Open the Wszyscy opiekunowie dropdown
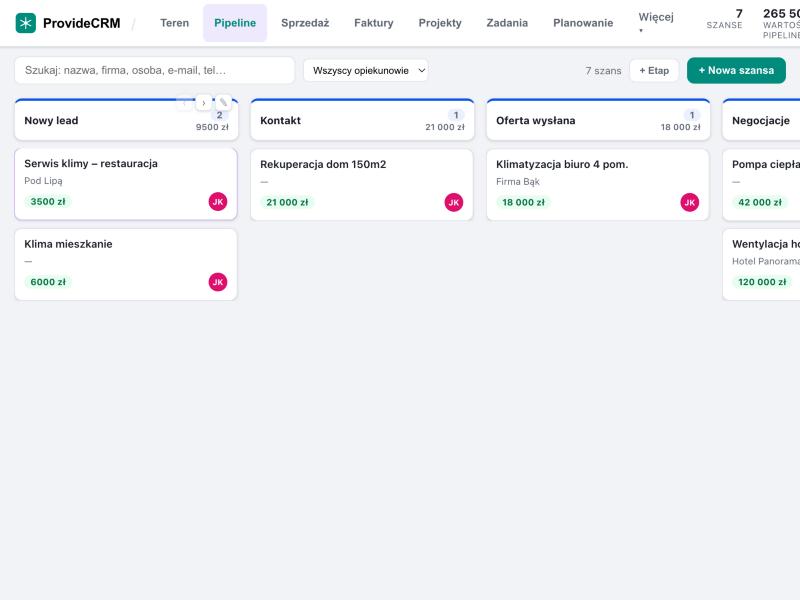Viewport: 800px width, 600px height. [x=366, y=70]
